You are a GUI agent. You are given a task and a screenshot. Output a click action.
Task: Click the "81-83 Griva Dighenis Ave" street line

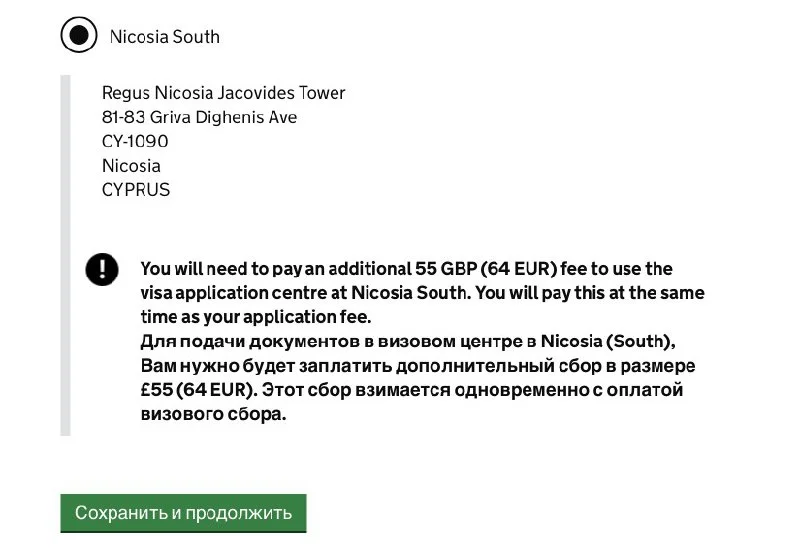[199, 117]
